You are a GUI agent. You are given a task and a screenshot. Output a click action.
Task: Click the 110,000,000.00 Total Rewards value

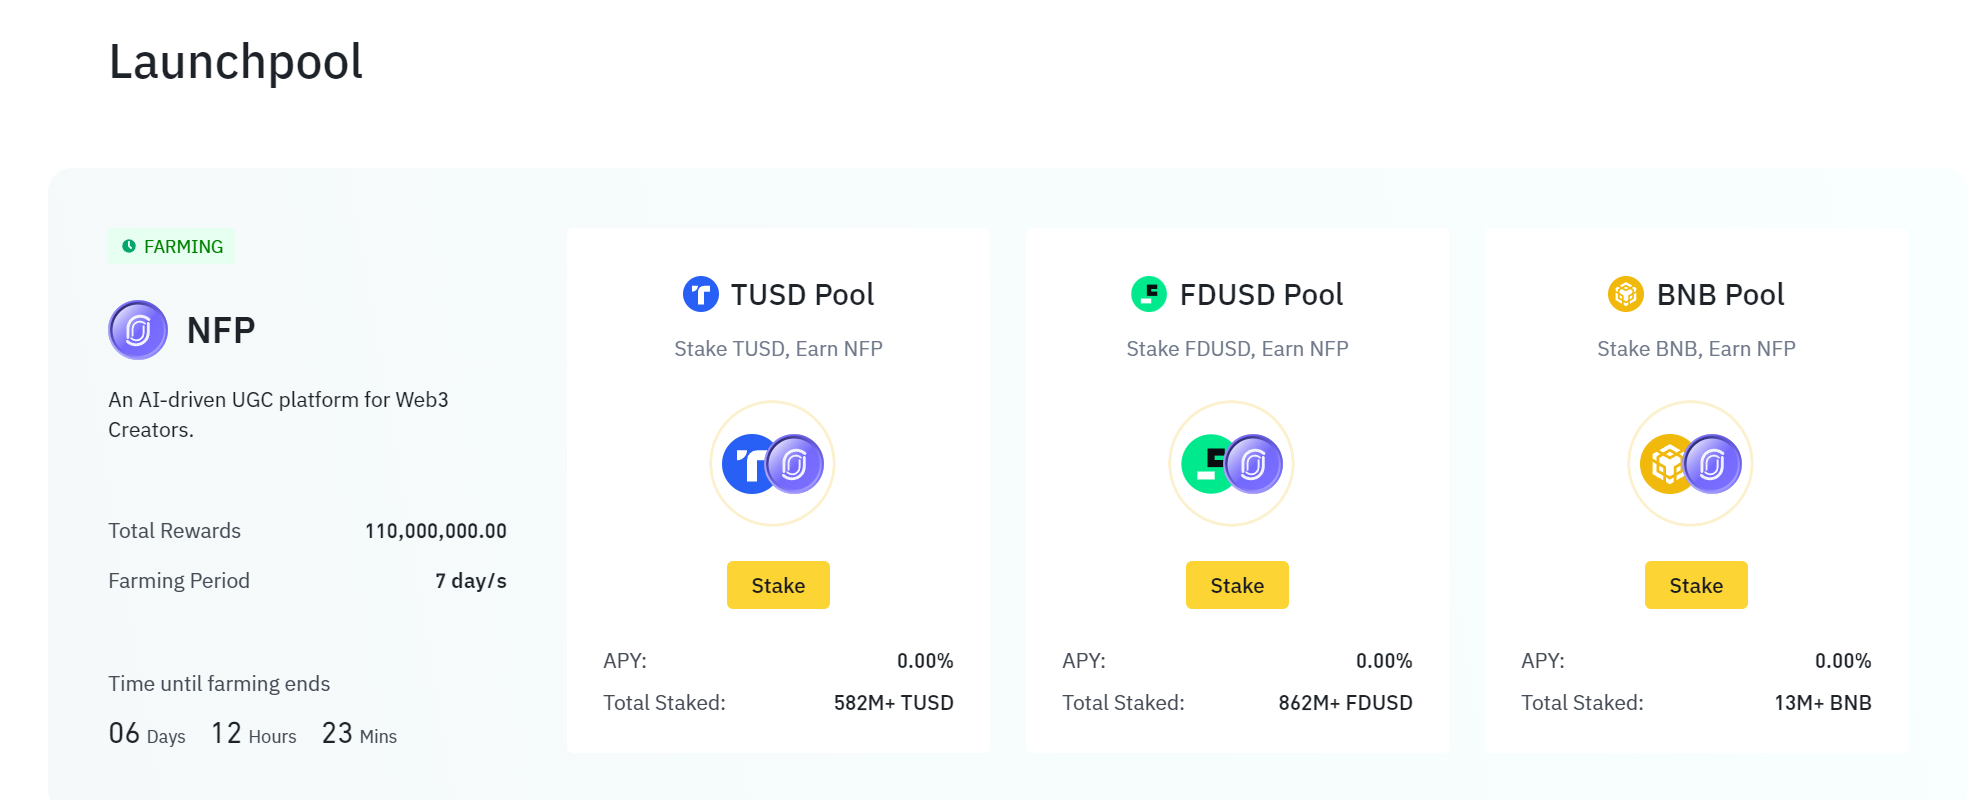435,531
